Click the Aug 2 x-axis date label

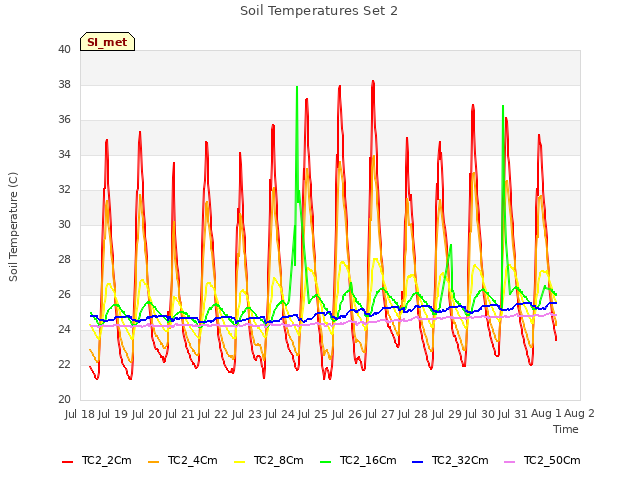(x=580, y=414)
